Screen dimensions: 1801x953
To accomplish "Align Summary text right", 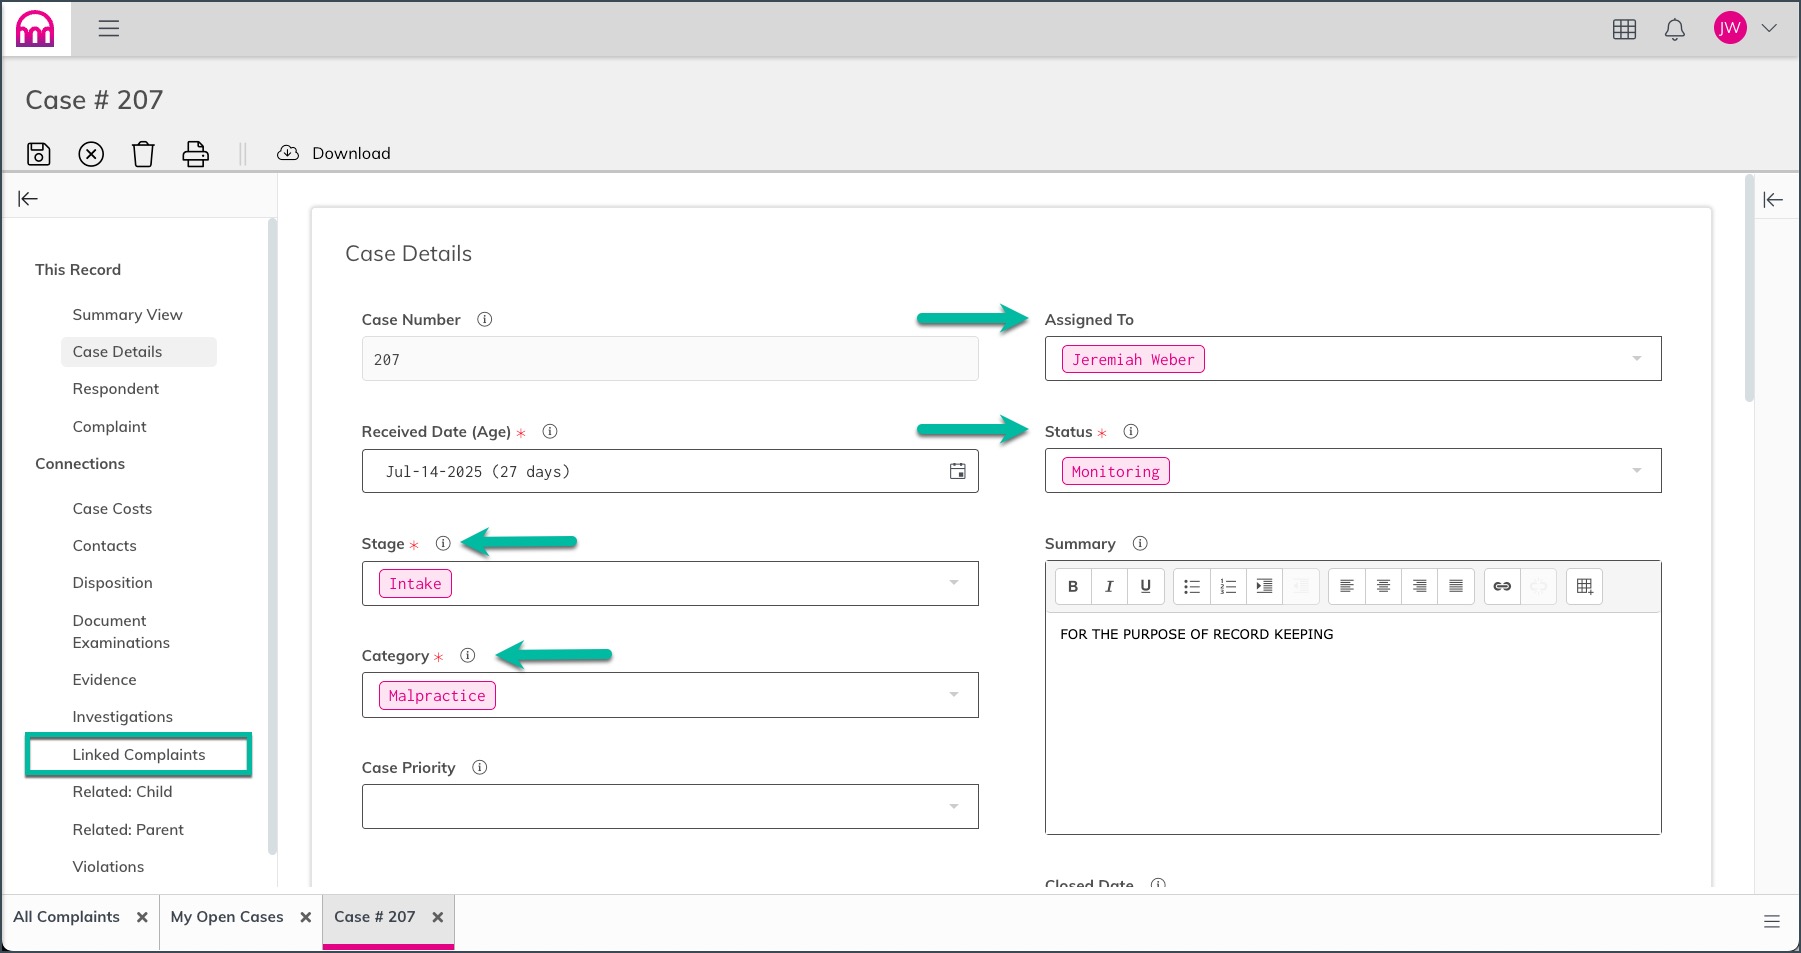I will 1420,587.
